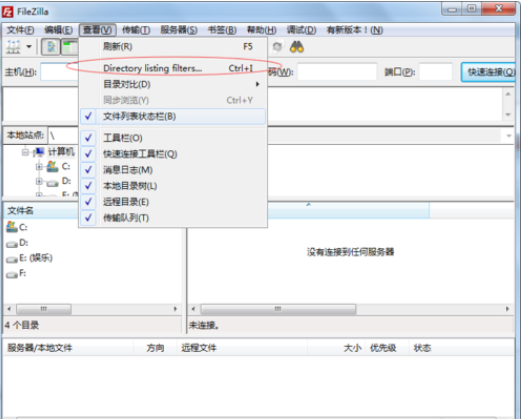Viewport: 532px width, 419px height.
Task: Click the greyed reconnect toolbar icon
Action: click(278, 47)
